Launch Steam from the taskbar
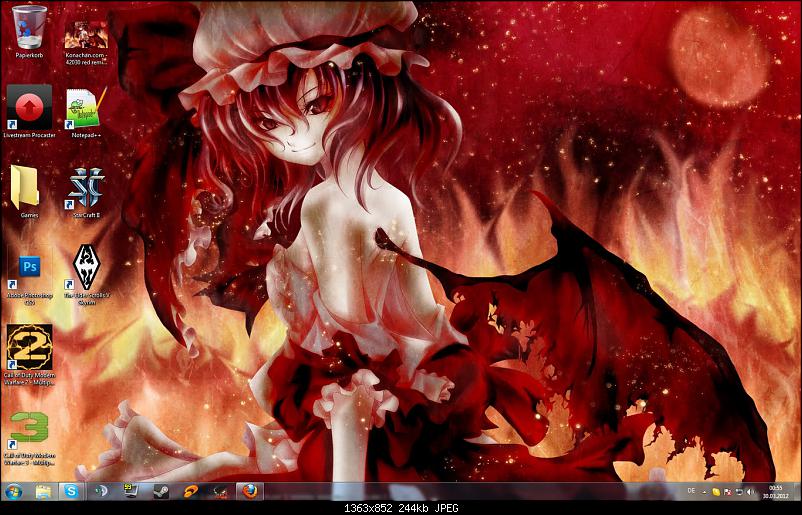 (x=161, y=492)
